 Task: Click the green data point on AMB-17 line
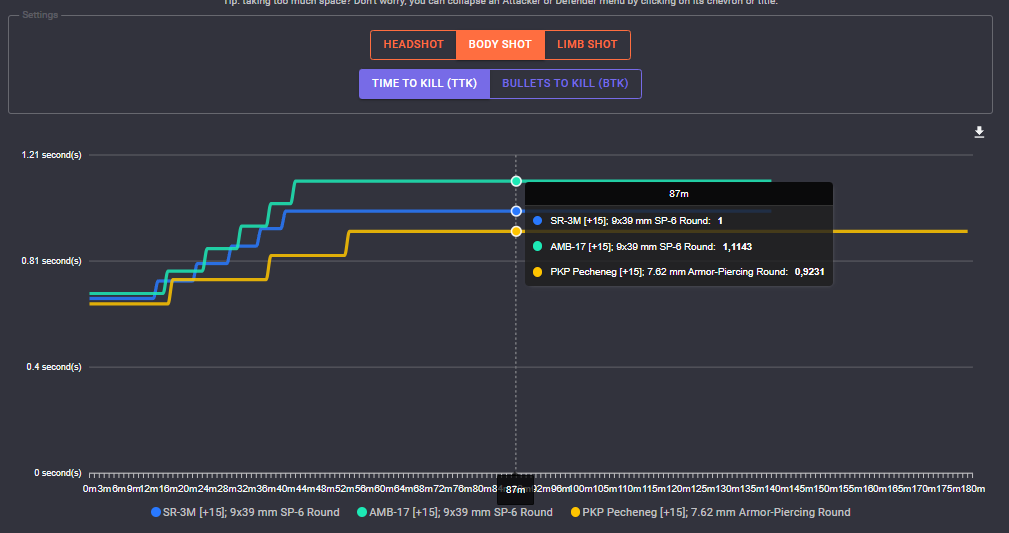point(516,181)
